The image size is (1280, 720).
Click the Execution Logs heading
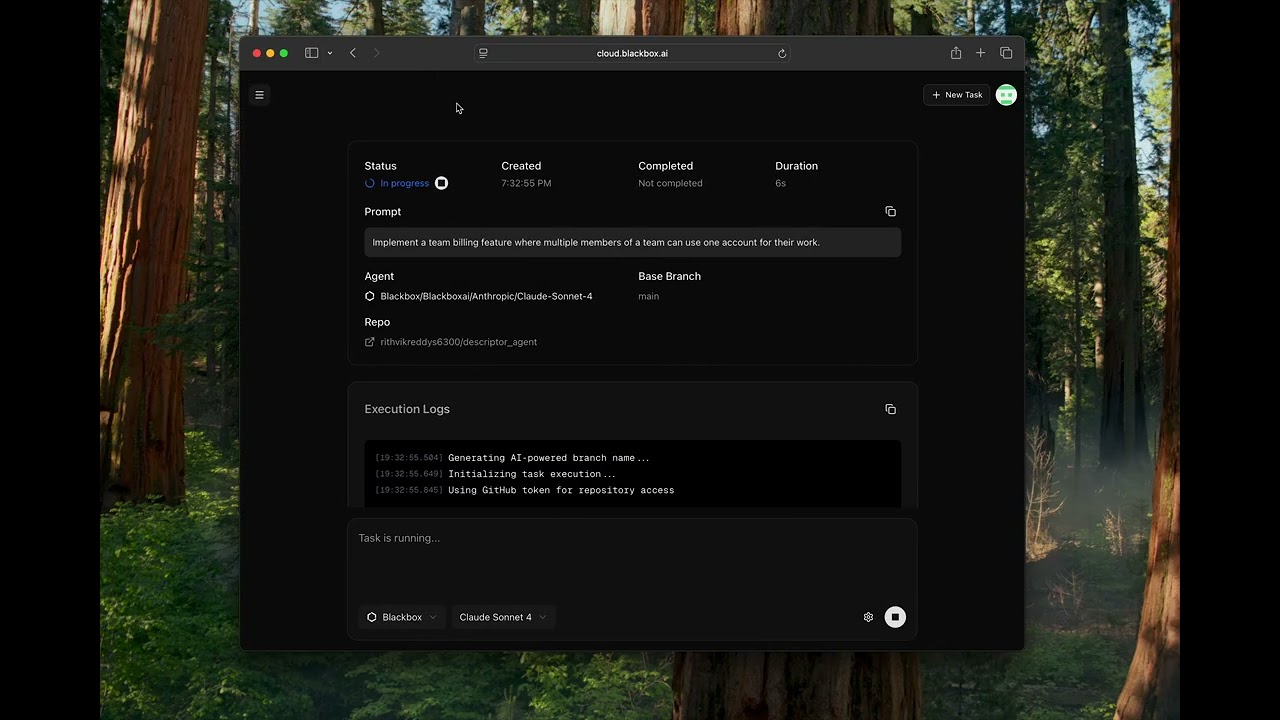tap(407, 409)
